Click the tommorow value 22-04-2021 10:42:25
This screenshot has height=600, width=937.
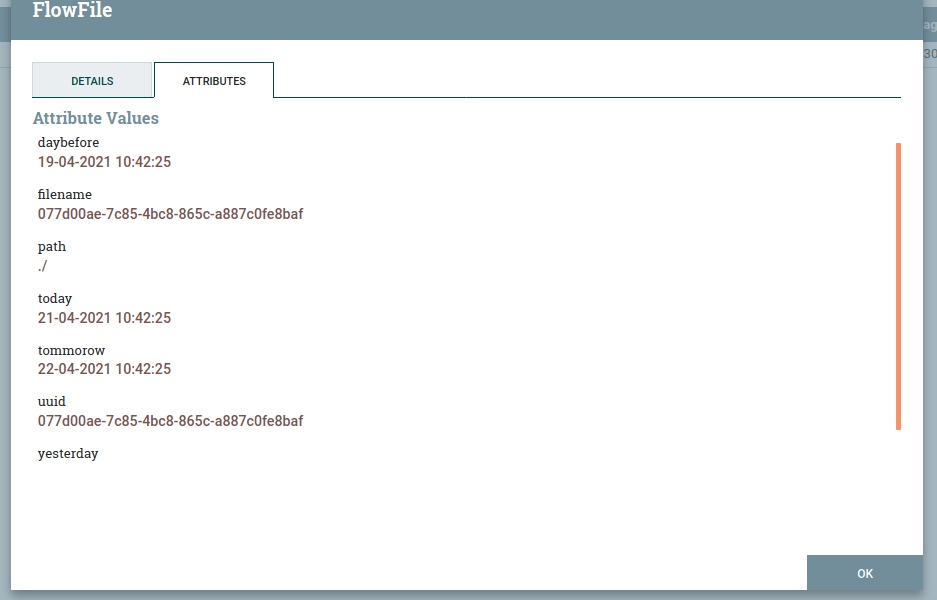[104, 369]
